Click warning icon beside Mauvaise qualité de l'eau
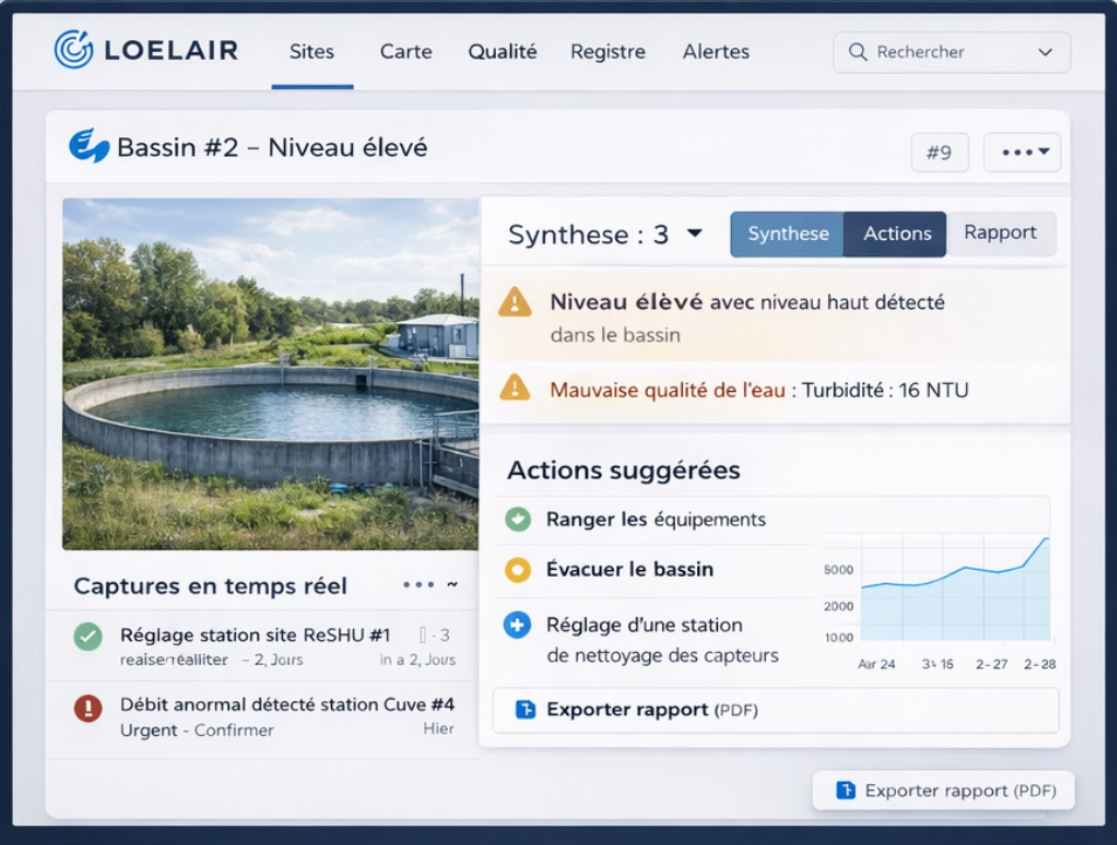This screenshot has height=845, width=1117. (516, 390)
